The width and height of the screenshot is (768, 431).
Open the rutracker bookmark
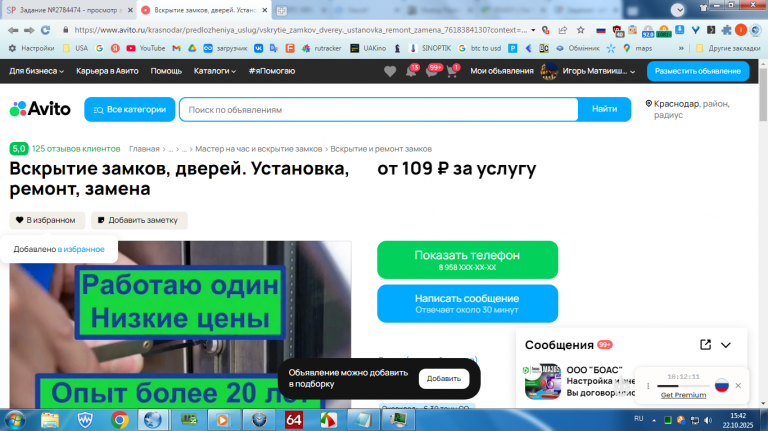click(322, 48)
